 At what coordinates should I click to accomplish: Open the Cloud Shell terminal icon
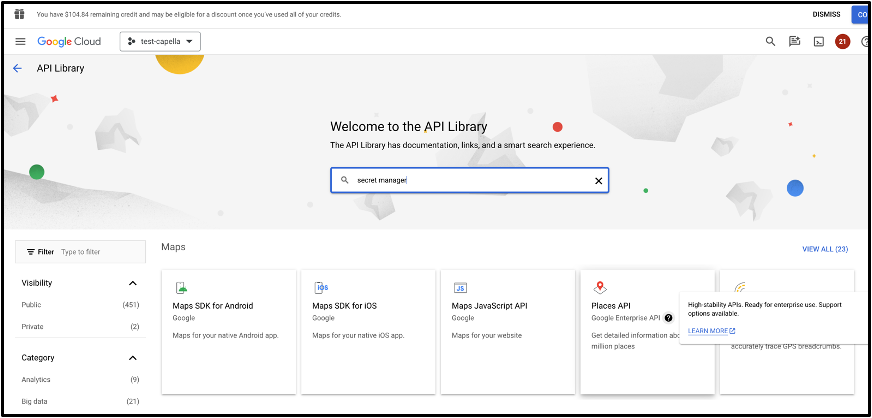pyautogui.click(x=819, y=42)
